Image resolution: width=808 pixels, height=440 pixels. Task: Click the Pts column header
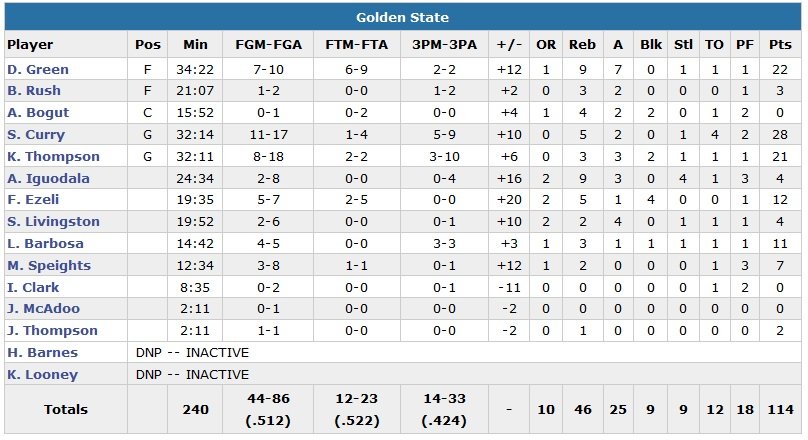780,45
